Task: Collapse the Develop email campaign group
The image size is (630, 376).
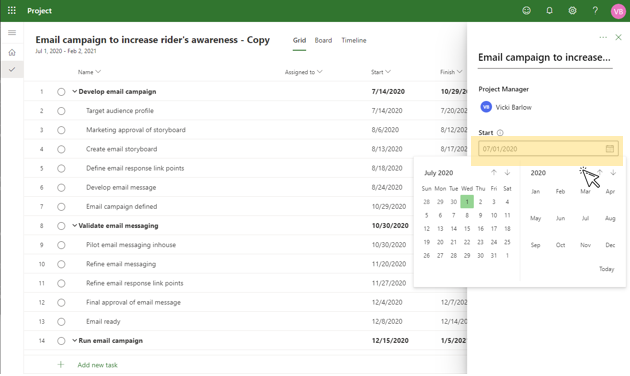Action: click(x=74, y=92)
